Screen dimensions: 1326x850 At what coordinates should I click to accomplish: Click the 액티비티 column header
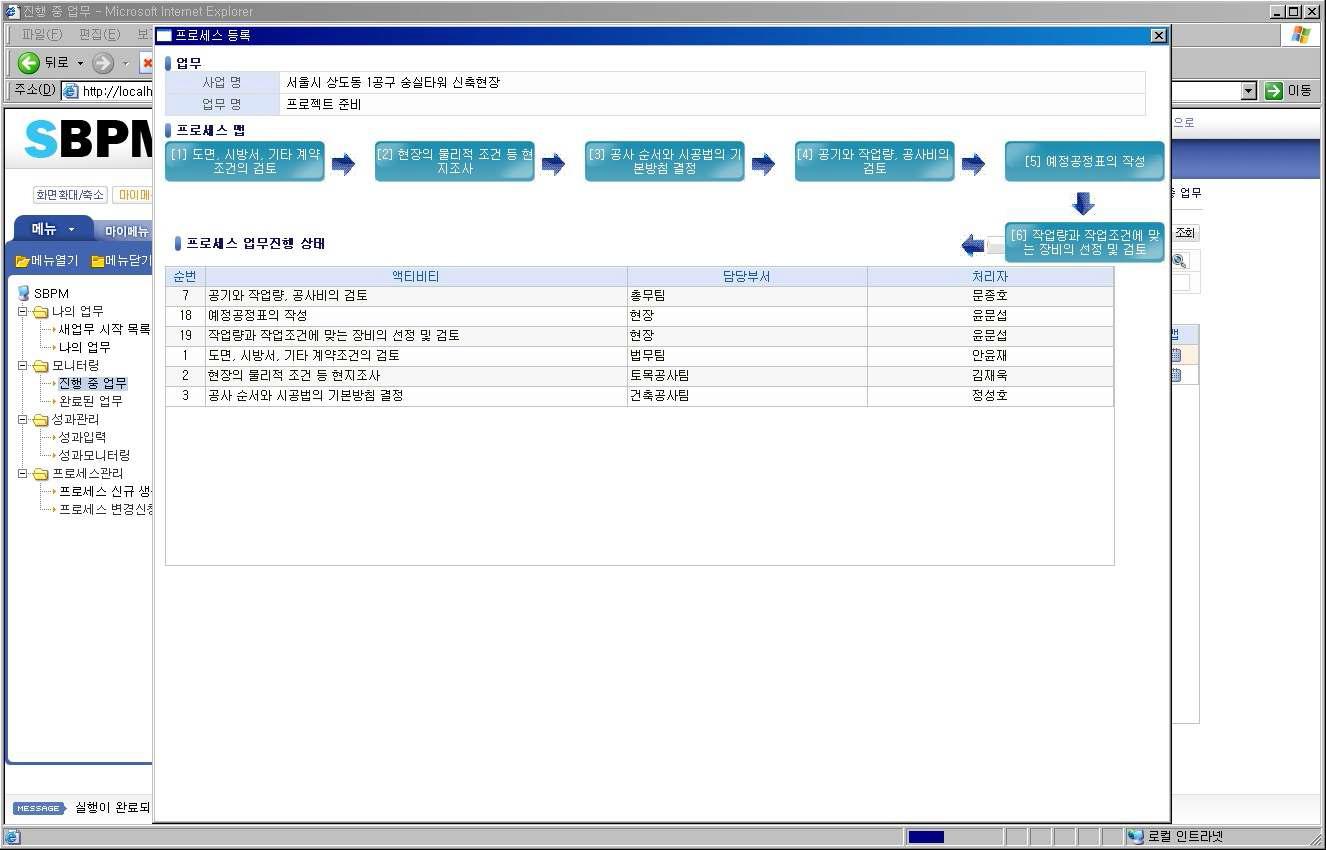pyautogui.click(x=416, y=276)
